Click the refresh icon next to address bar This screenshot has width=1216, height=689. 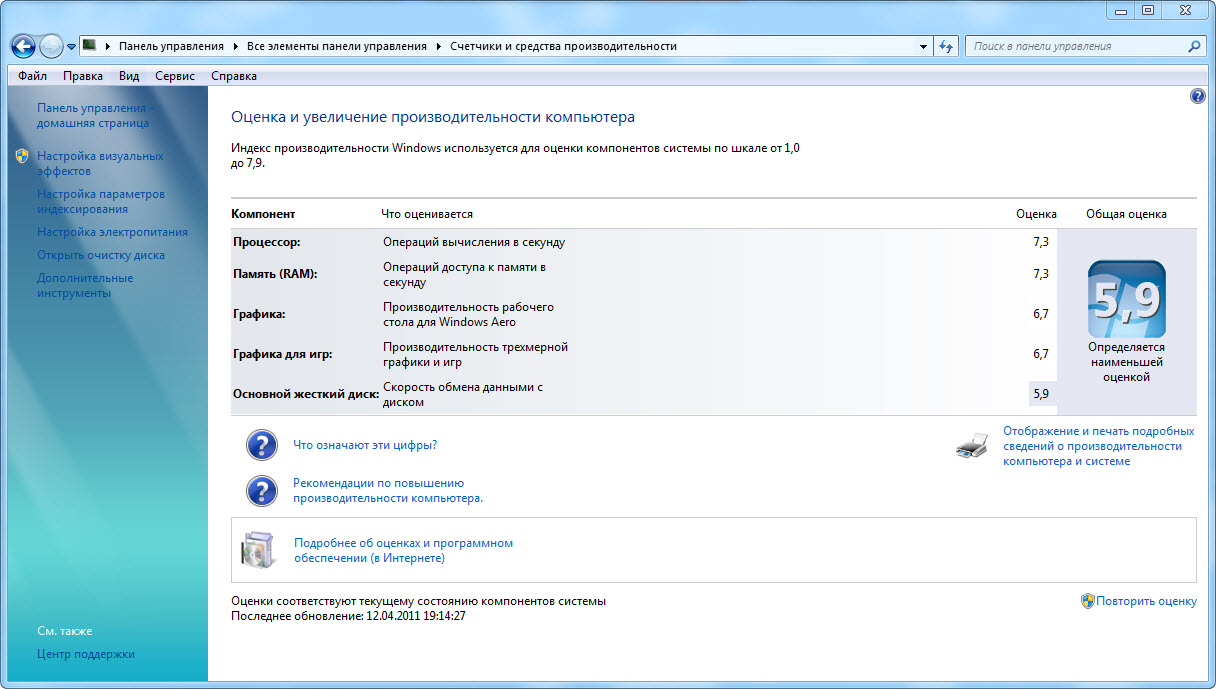947,46
